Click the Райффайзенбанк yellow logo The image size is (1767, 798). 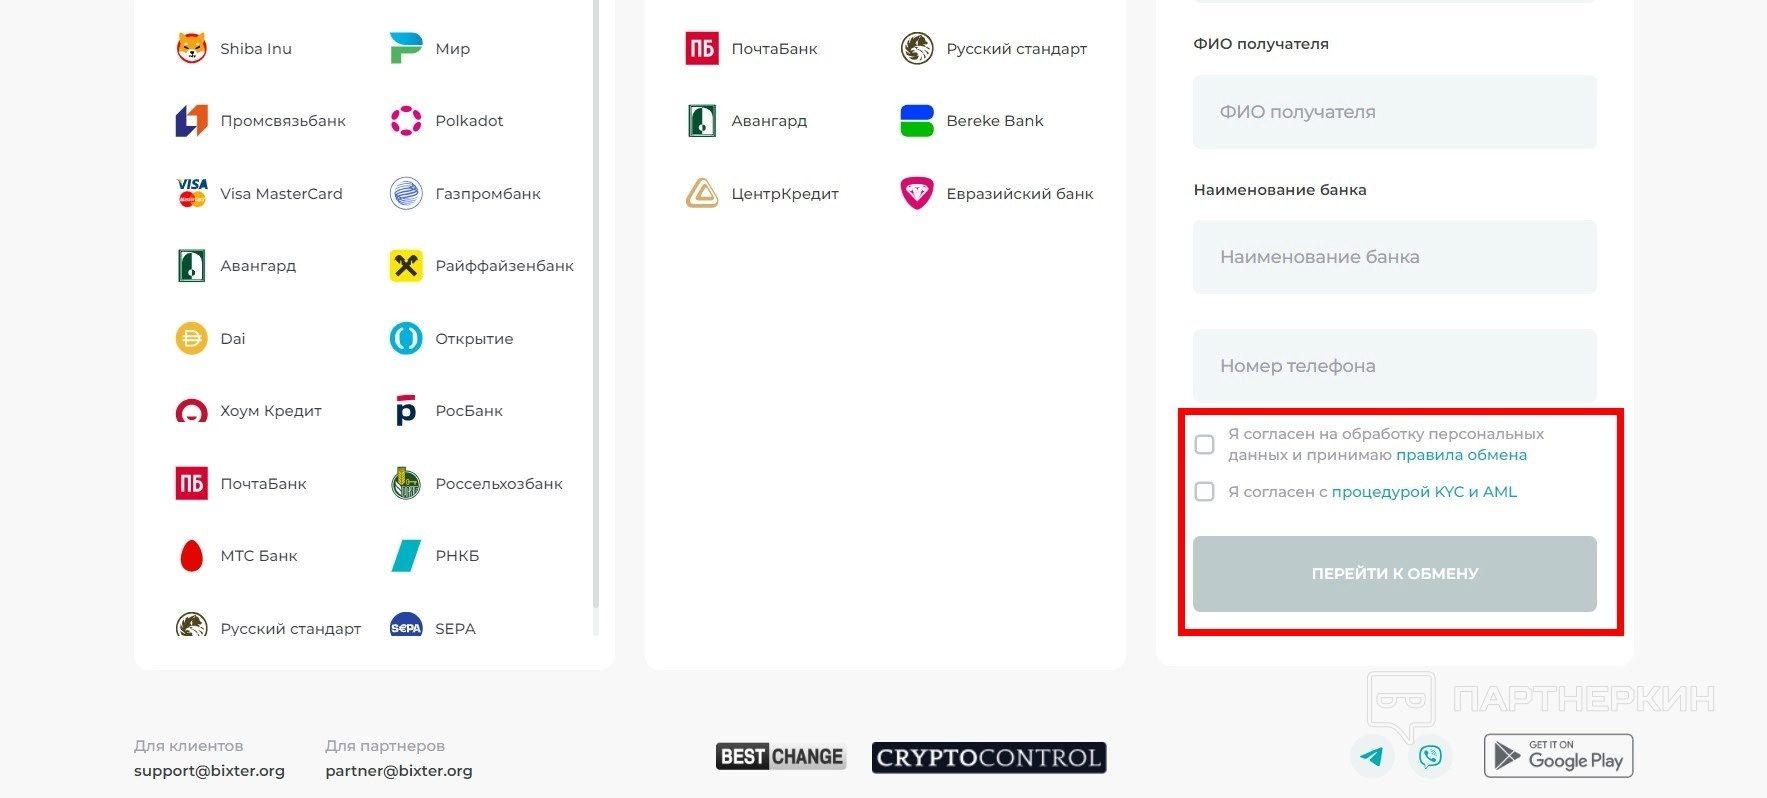pyautogui.click(x=406, y=266)
